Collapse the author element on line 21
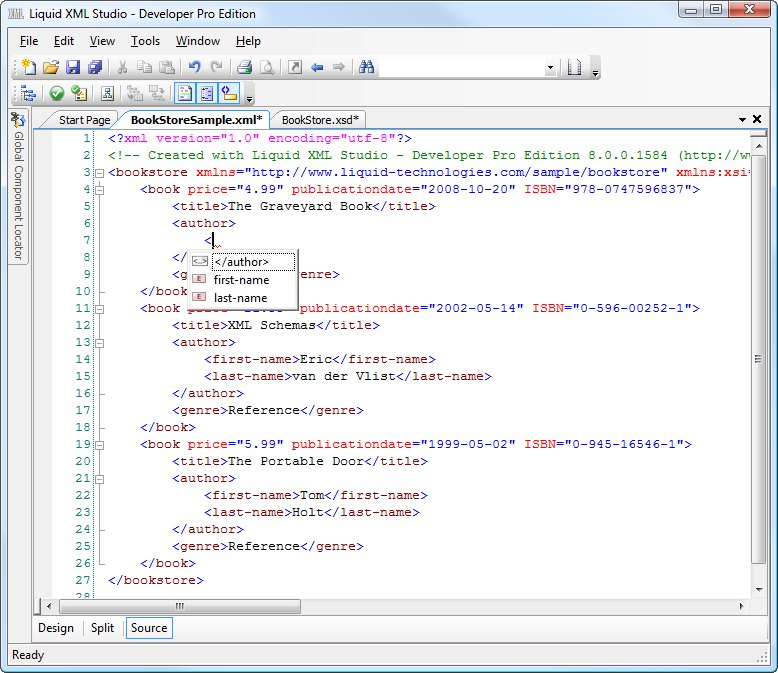 (99, 479)
